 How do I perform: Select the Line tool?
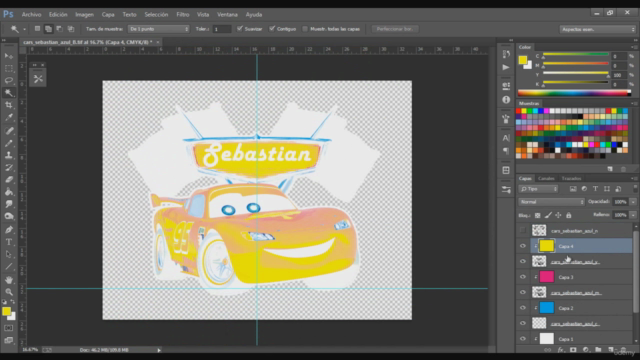tap(9, 267)
